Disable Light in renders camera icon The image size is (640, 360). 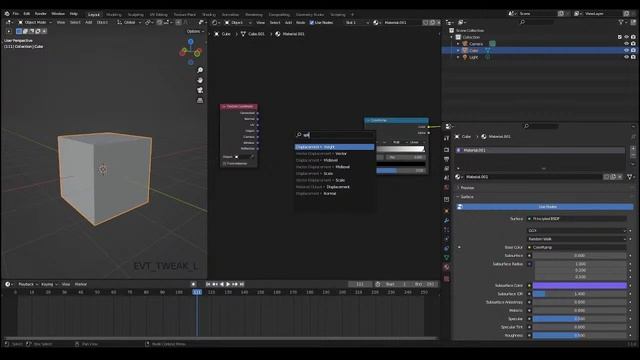(633, 57)
